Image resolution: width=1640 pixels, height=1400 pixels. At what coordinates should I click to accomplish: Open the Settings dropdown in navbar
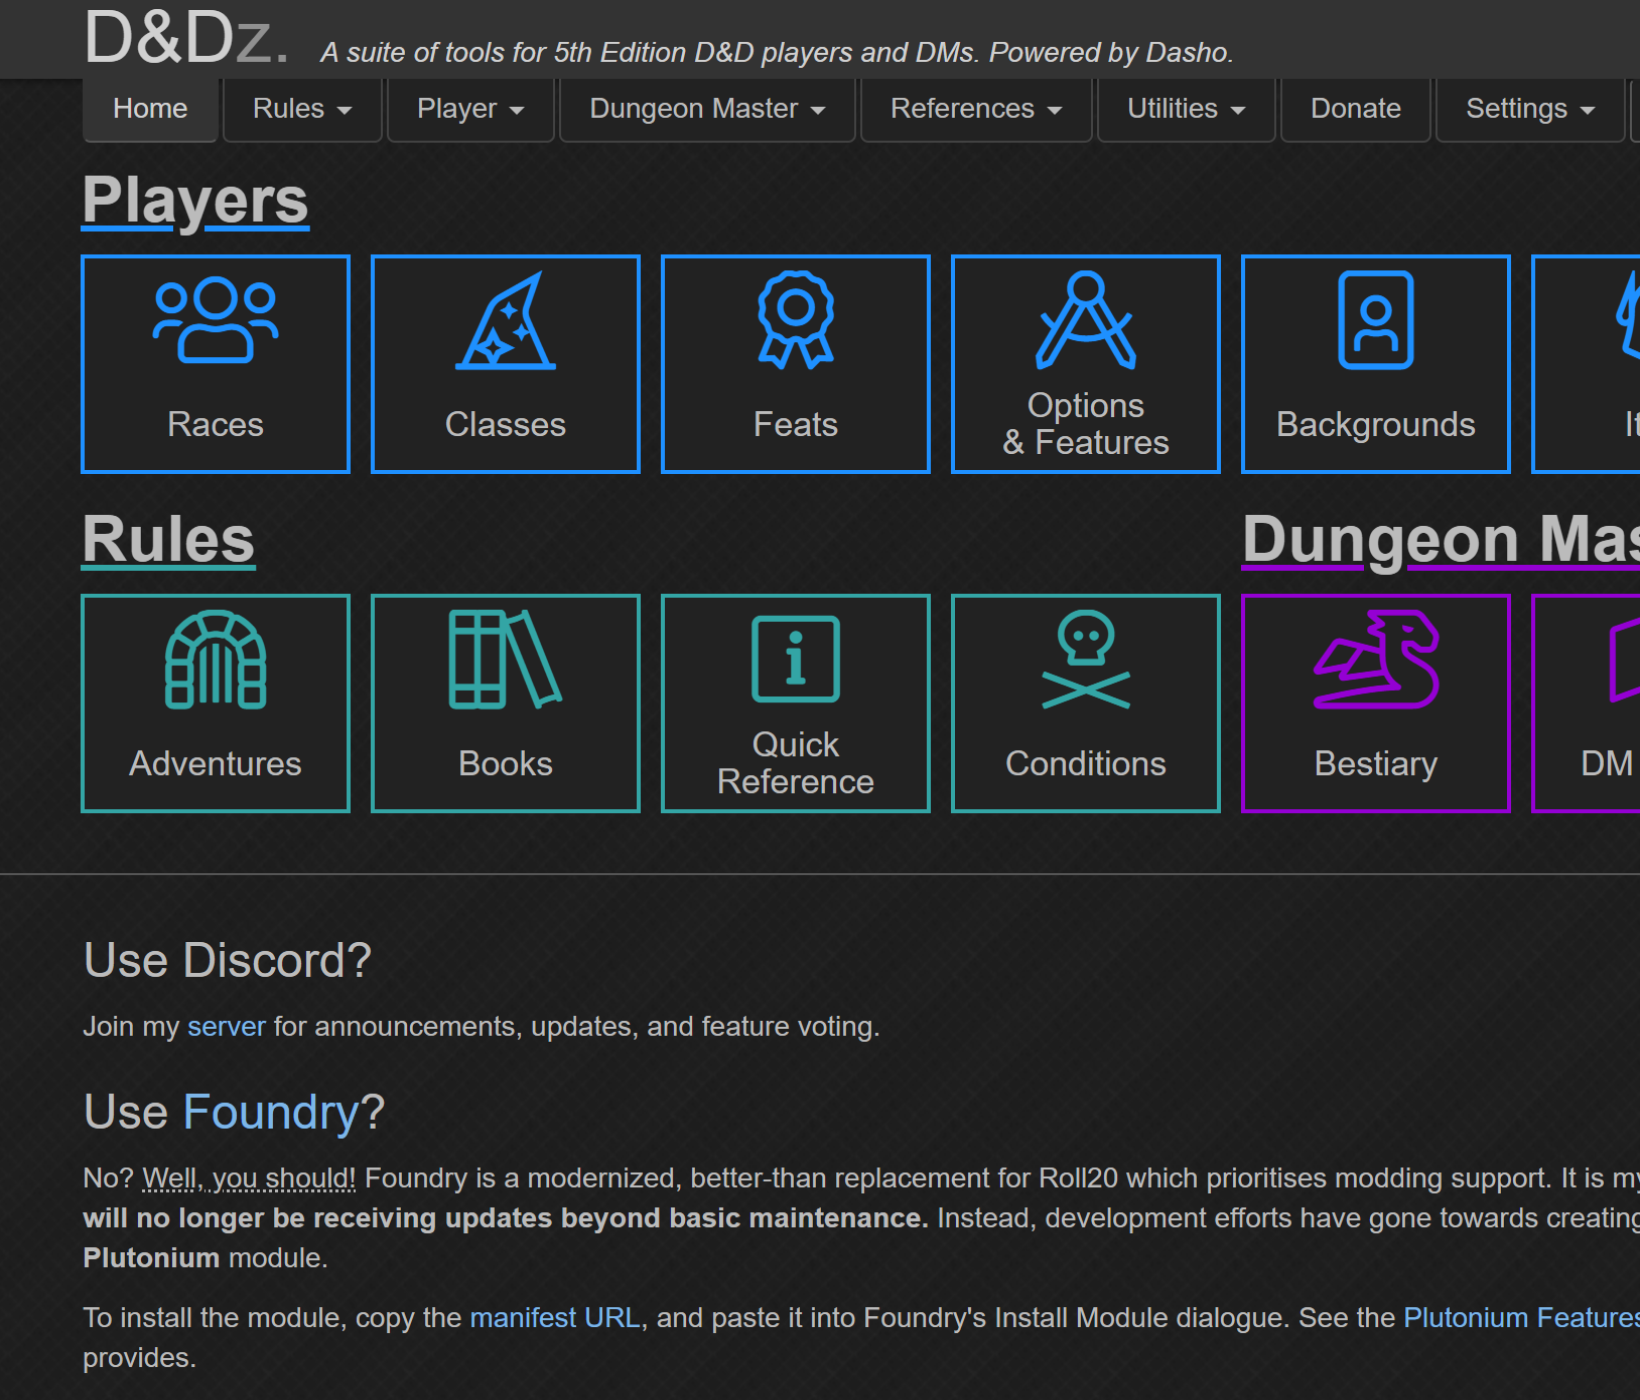pyautogui.click(x=1529, y=109)
